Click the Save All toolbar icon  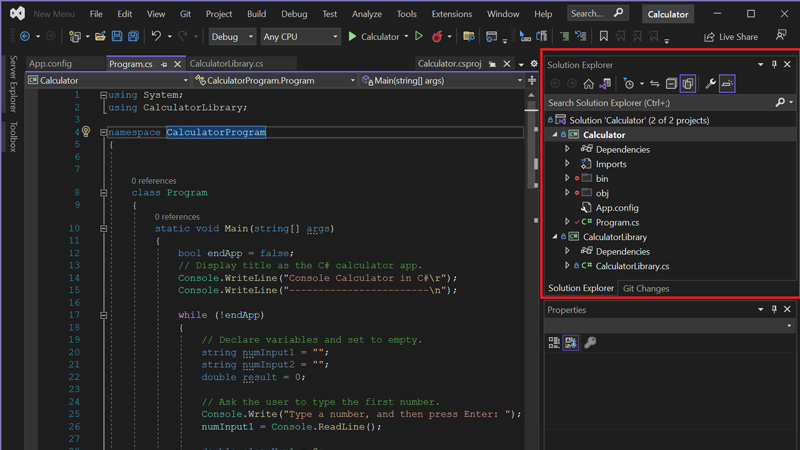coord(133,37)
